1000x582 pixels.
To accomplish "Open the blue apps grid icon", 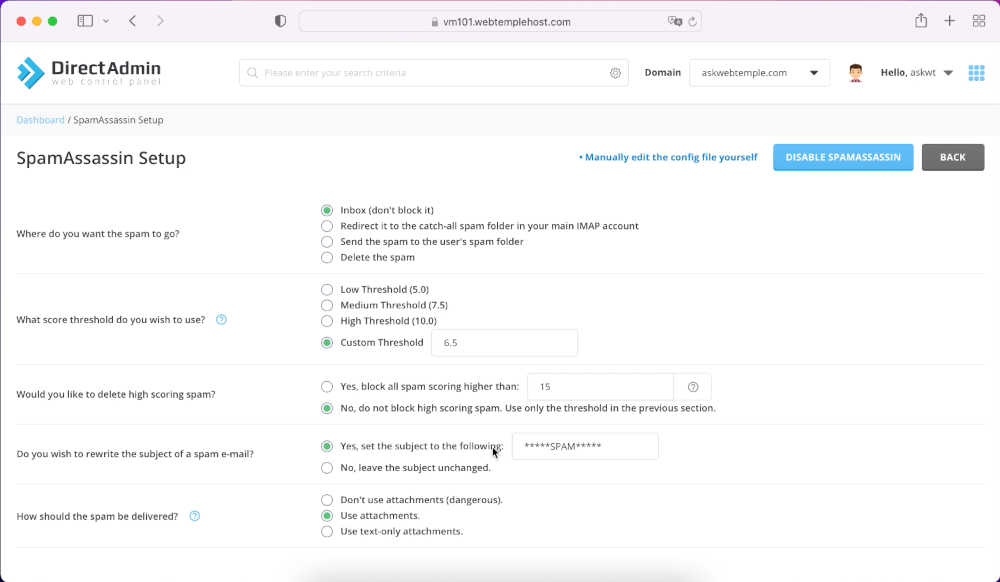I will tap(976, 73).
